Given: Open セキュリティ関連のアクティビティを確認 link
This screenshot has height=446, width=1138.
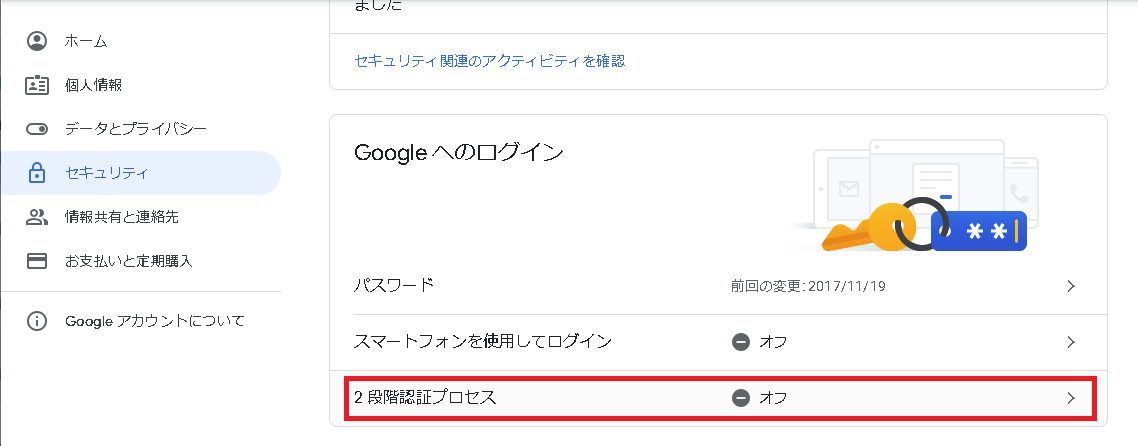Looking at the screenshot, I should (490, 61).
